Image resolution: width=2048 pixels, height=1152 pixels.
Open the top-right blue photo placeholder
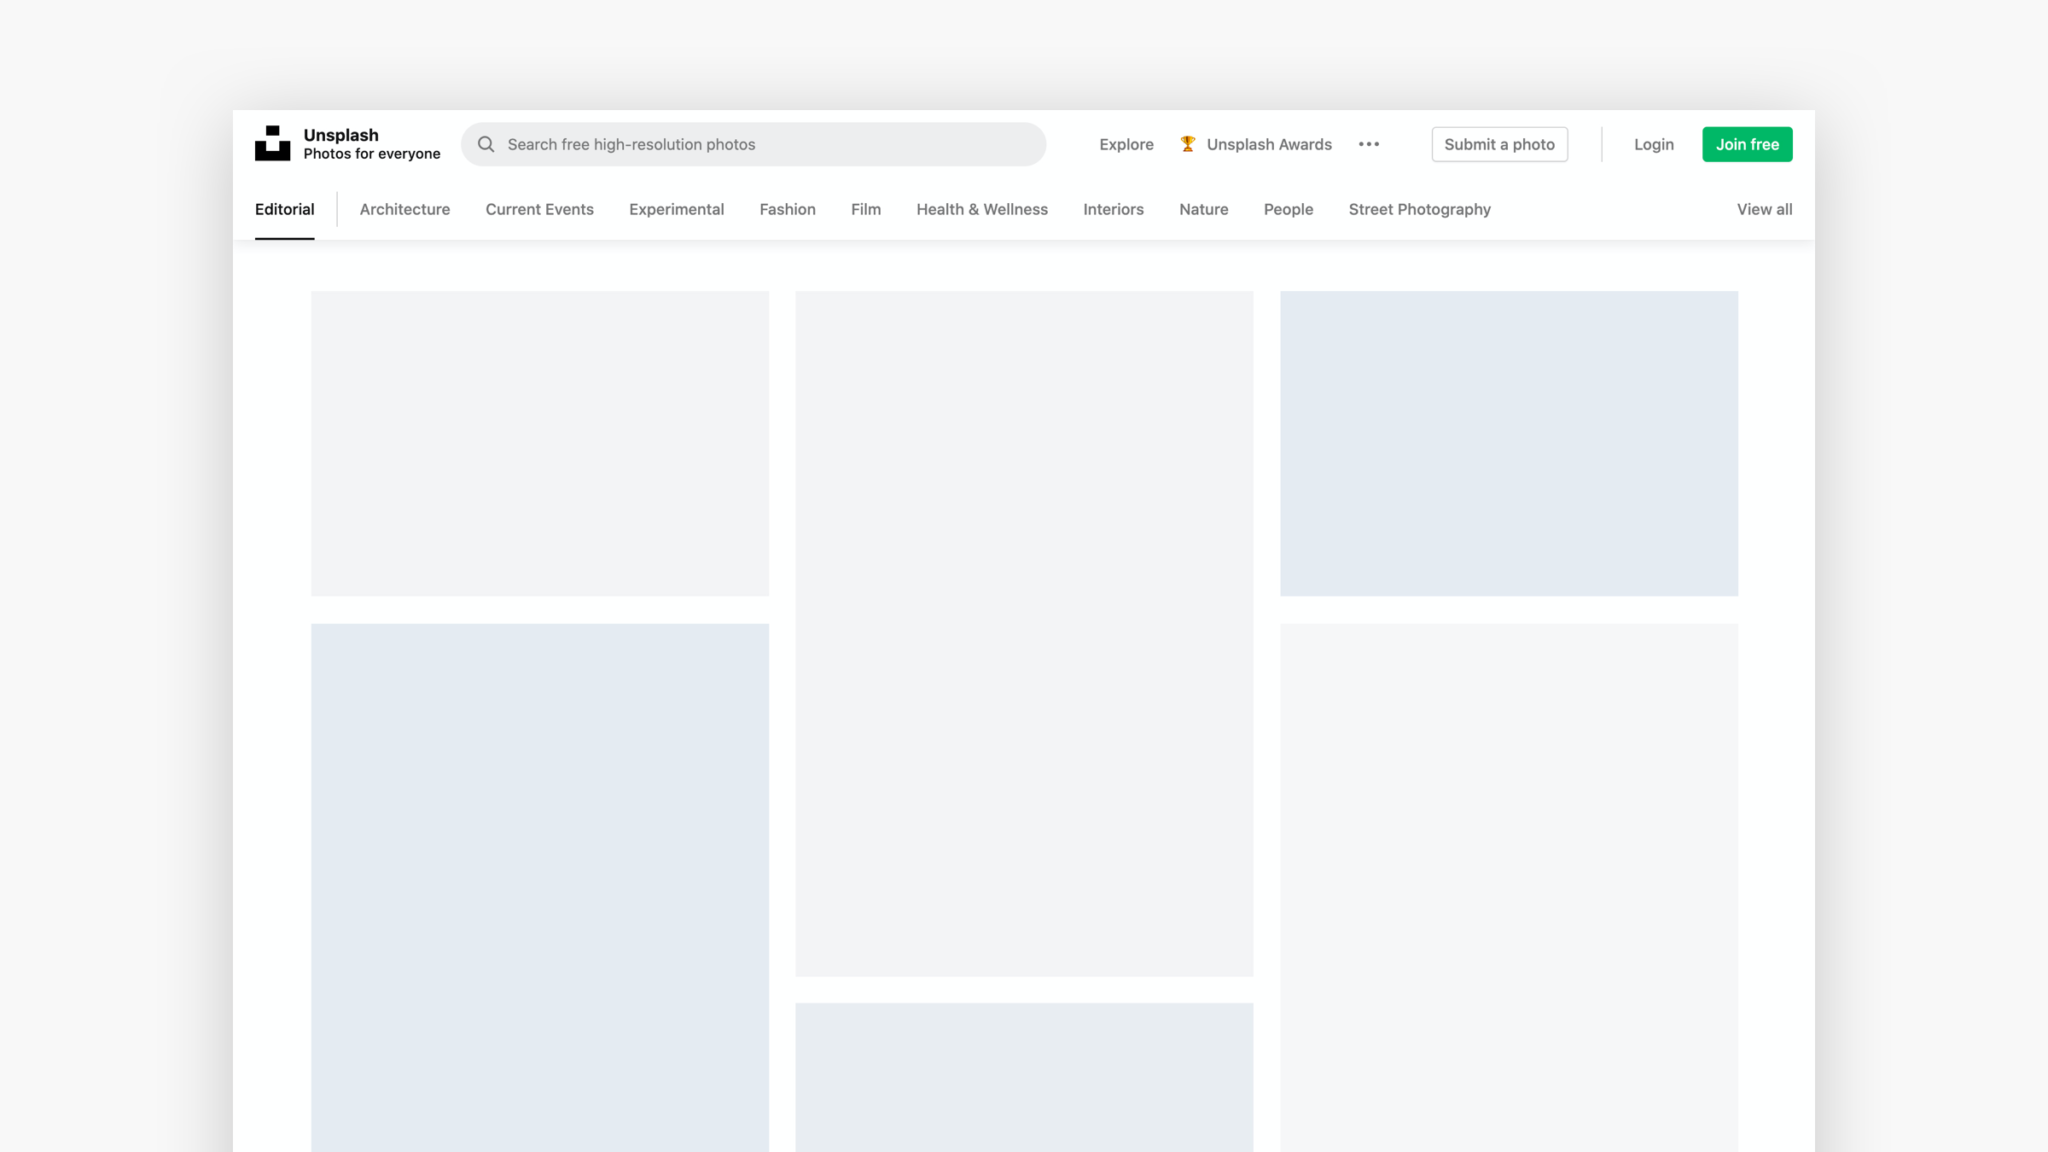click(1508, 443)
